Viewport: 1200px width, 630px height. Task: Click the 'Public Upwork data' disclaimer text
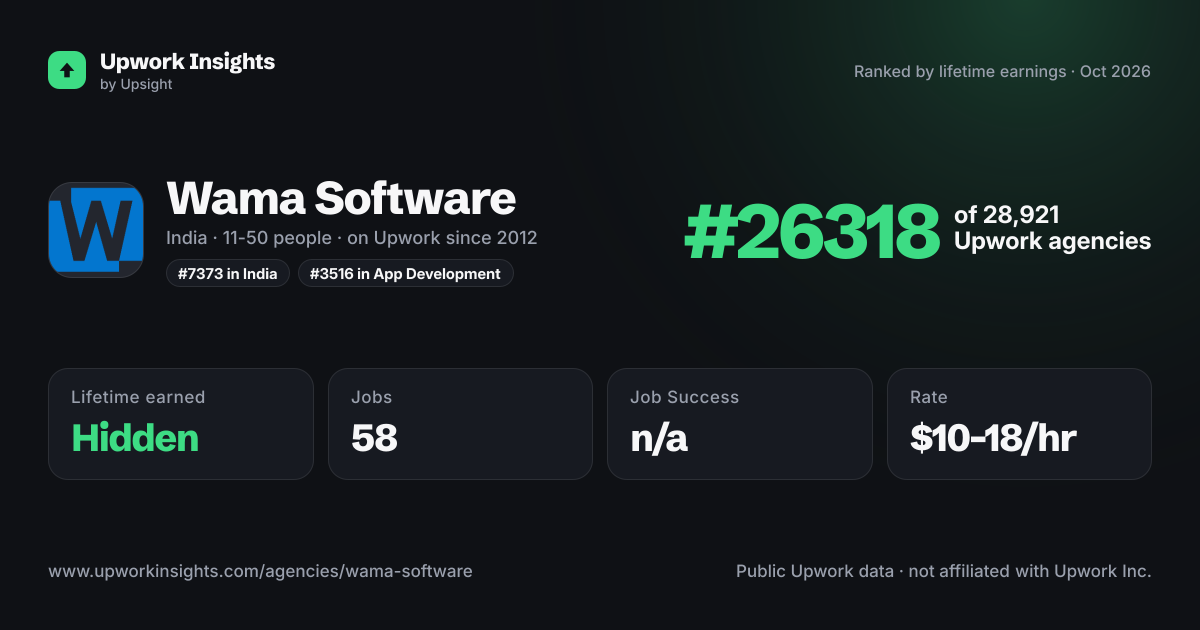[x=944, y=571]
